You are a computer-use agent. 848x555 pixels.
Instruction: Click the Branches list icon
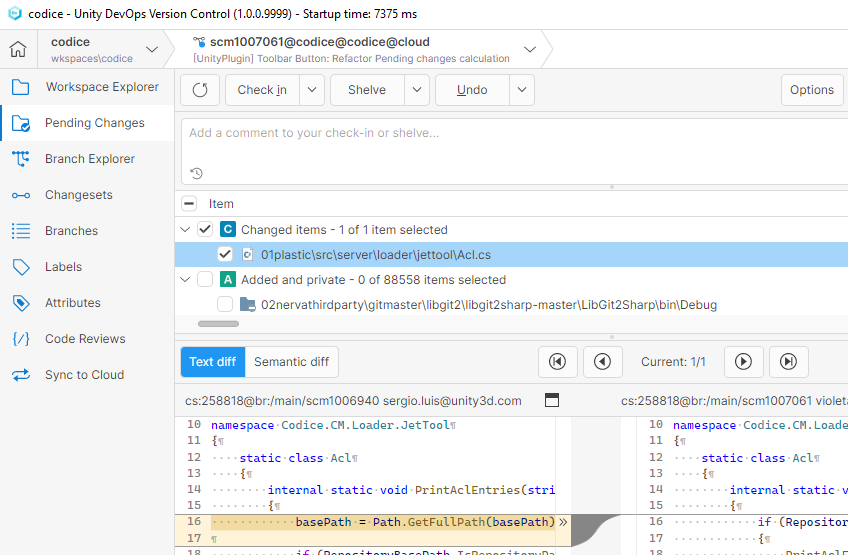tap(21, 231)
